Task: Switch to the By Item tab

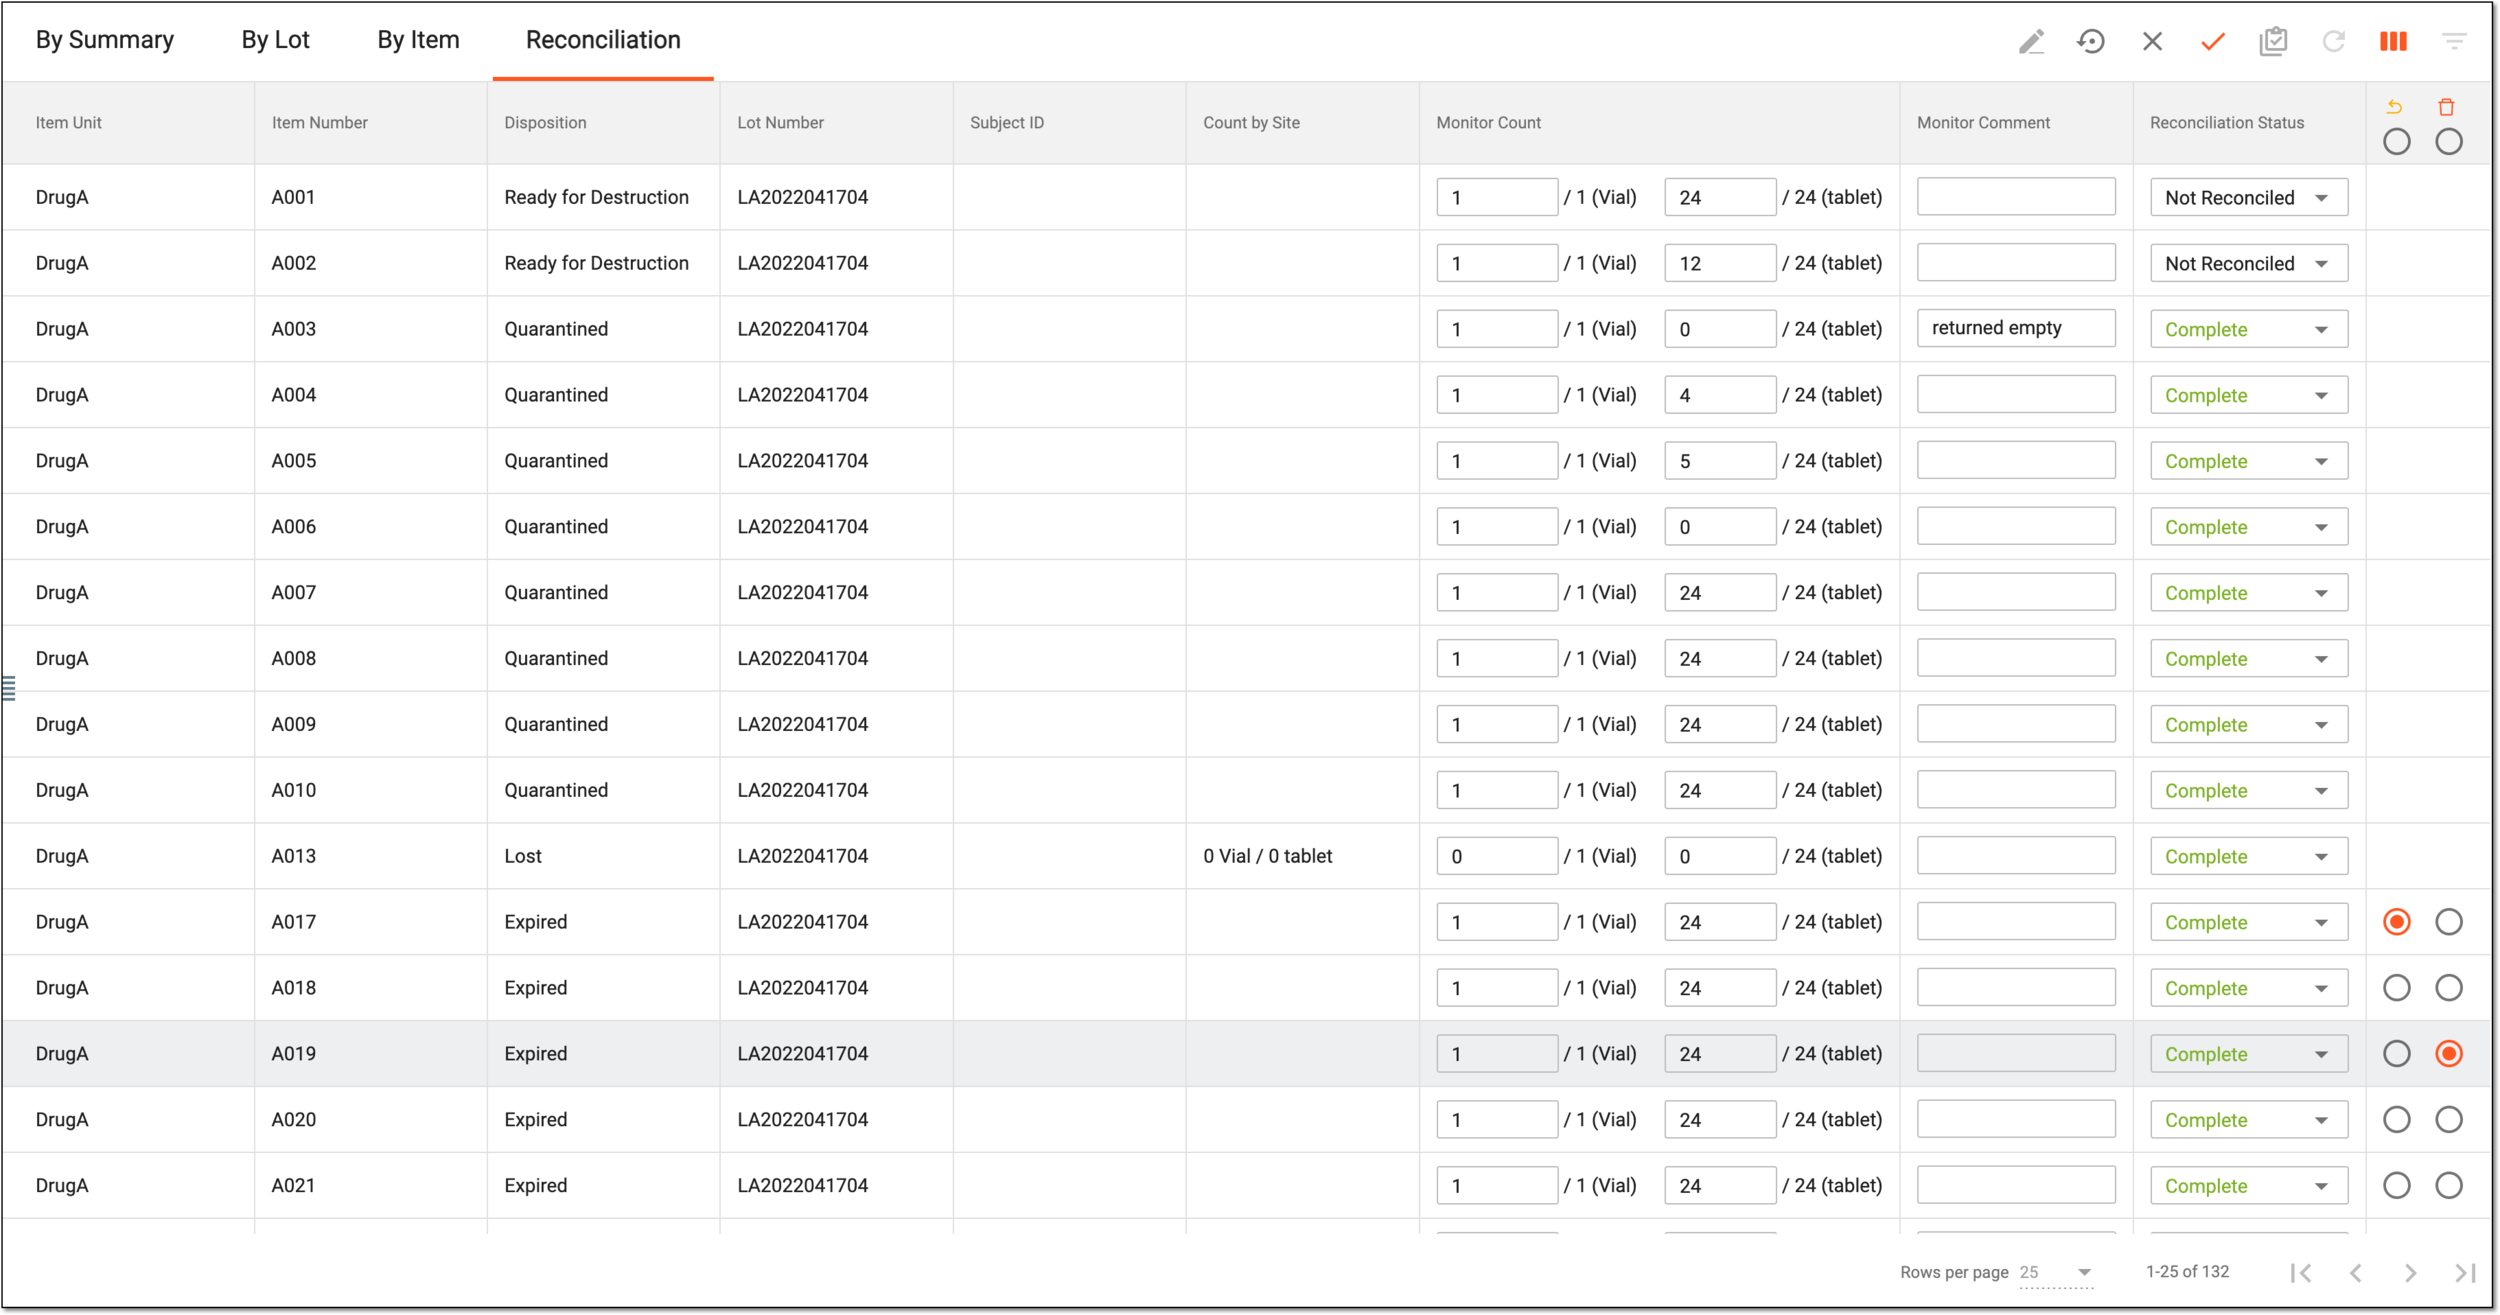Action: click(x=418, y=40)
